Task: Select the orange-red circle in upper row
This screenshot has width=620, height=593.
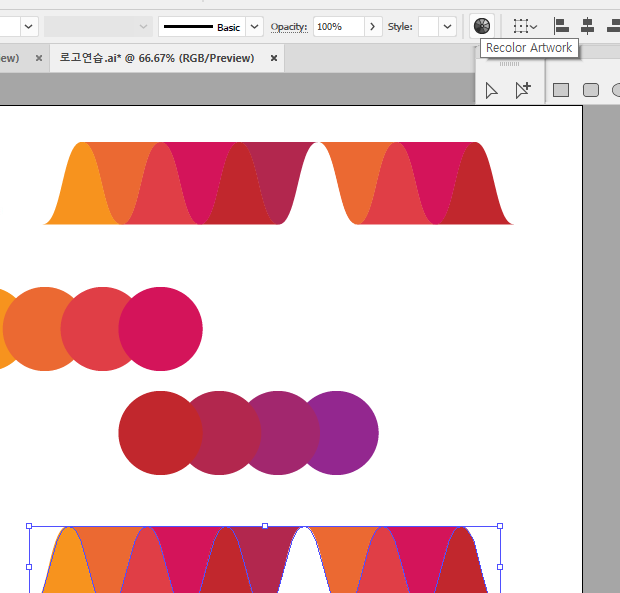Action: [x=38, y=329]
